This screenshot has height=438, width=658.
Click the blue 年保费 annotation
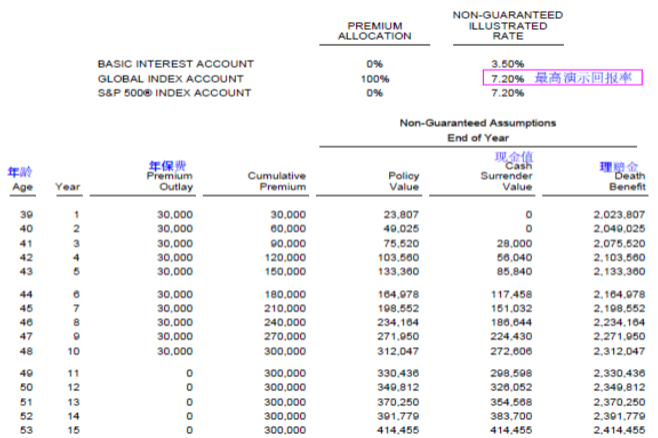coord(167,166)
